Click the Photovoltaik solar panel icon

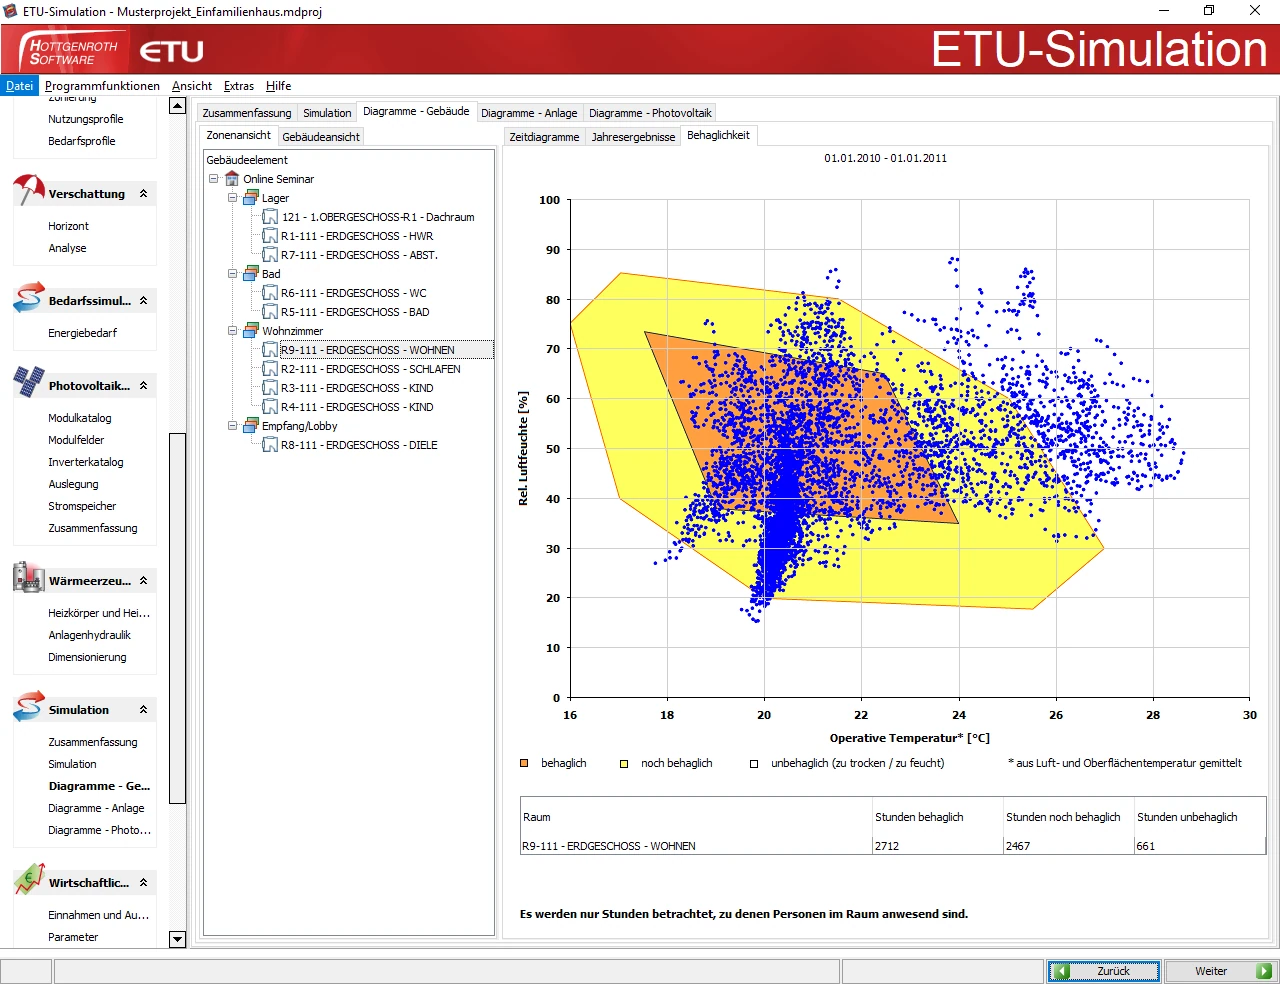(29, 382)
